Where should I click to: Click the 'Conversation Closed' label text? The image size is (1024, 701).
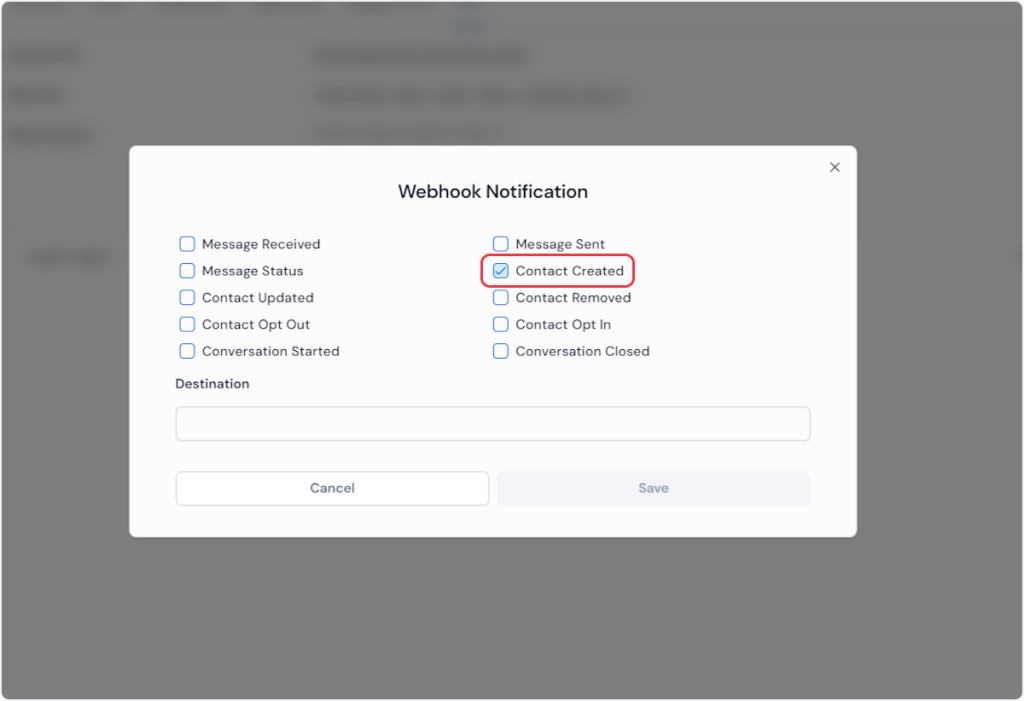click(582, 352)
